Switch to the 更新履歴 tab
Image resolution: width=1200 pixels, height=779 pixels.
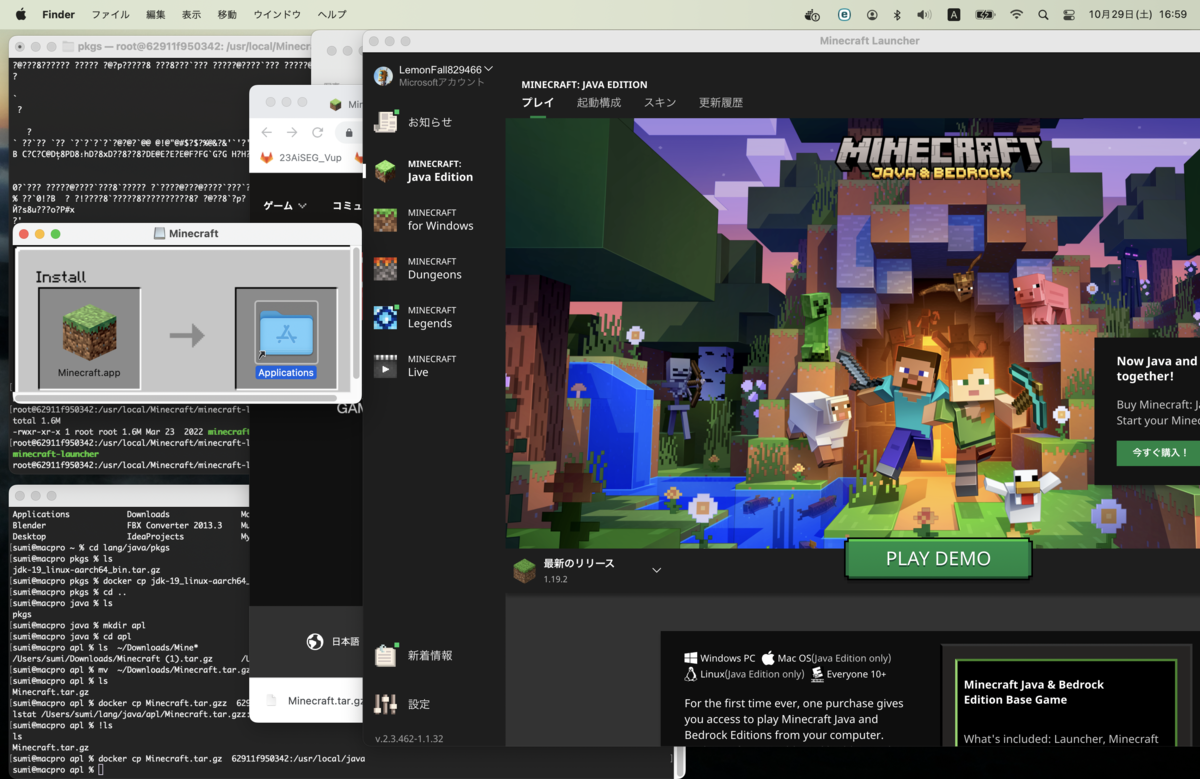click(720, 103)
